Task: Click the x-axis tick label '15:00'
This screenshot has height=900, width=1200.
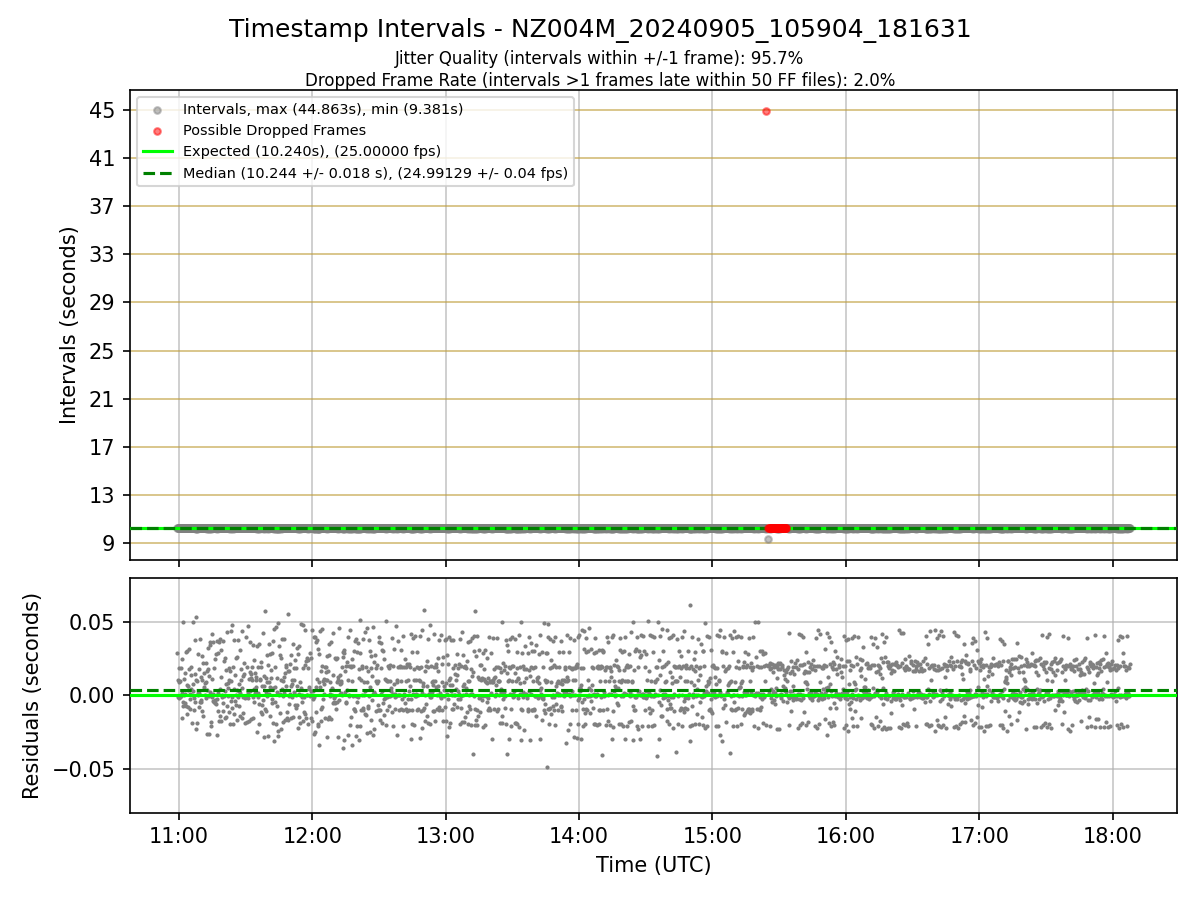Action: (712, 834)
